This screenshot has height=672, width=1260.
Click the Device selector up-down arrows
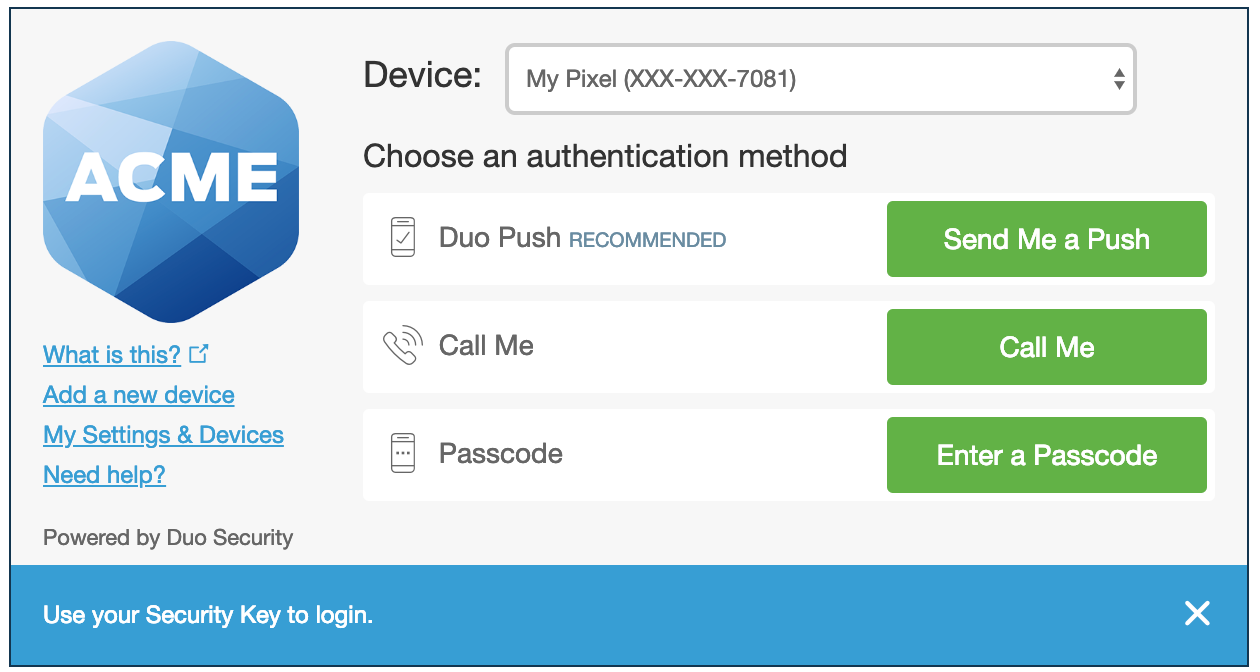click(x=1119, y=79)
